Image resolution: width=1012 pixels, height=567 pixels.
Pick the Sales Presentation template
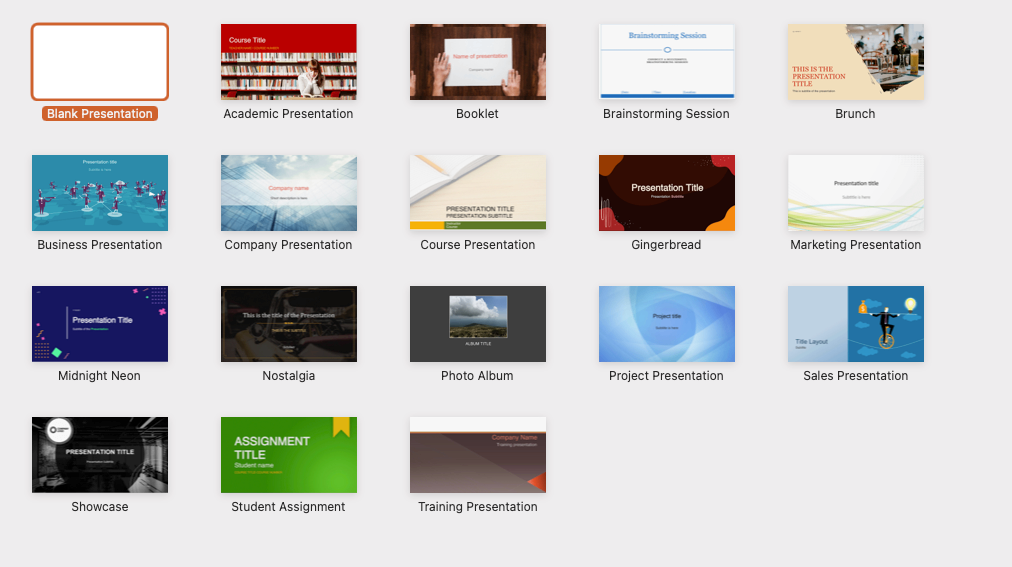pos(855,324)
